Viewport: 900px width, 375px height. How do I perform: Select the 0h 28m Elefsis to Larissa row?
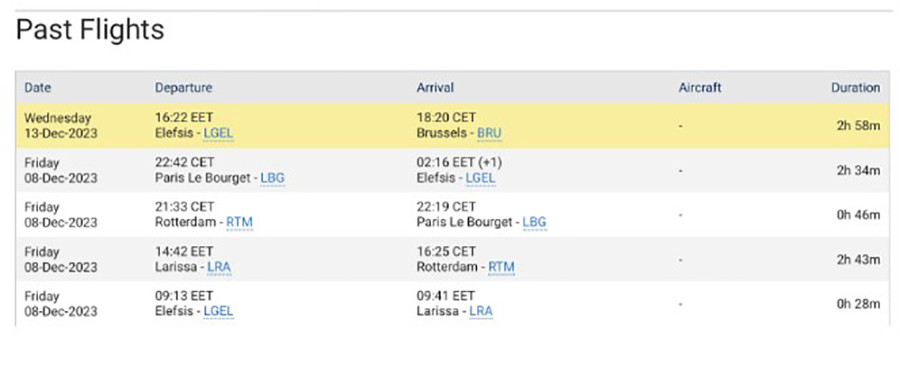(x=452, y=304)
